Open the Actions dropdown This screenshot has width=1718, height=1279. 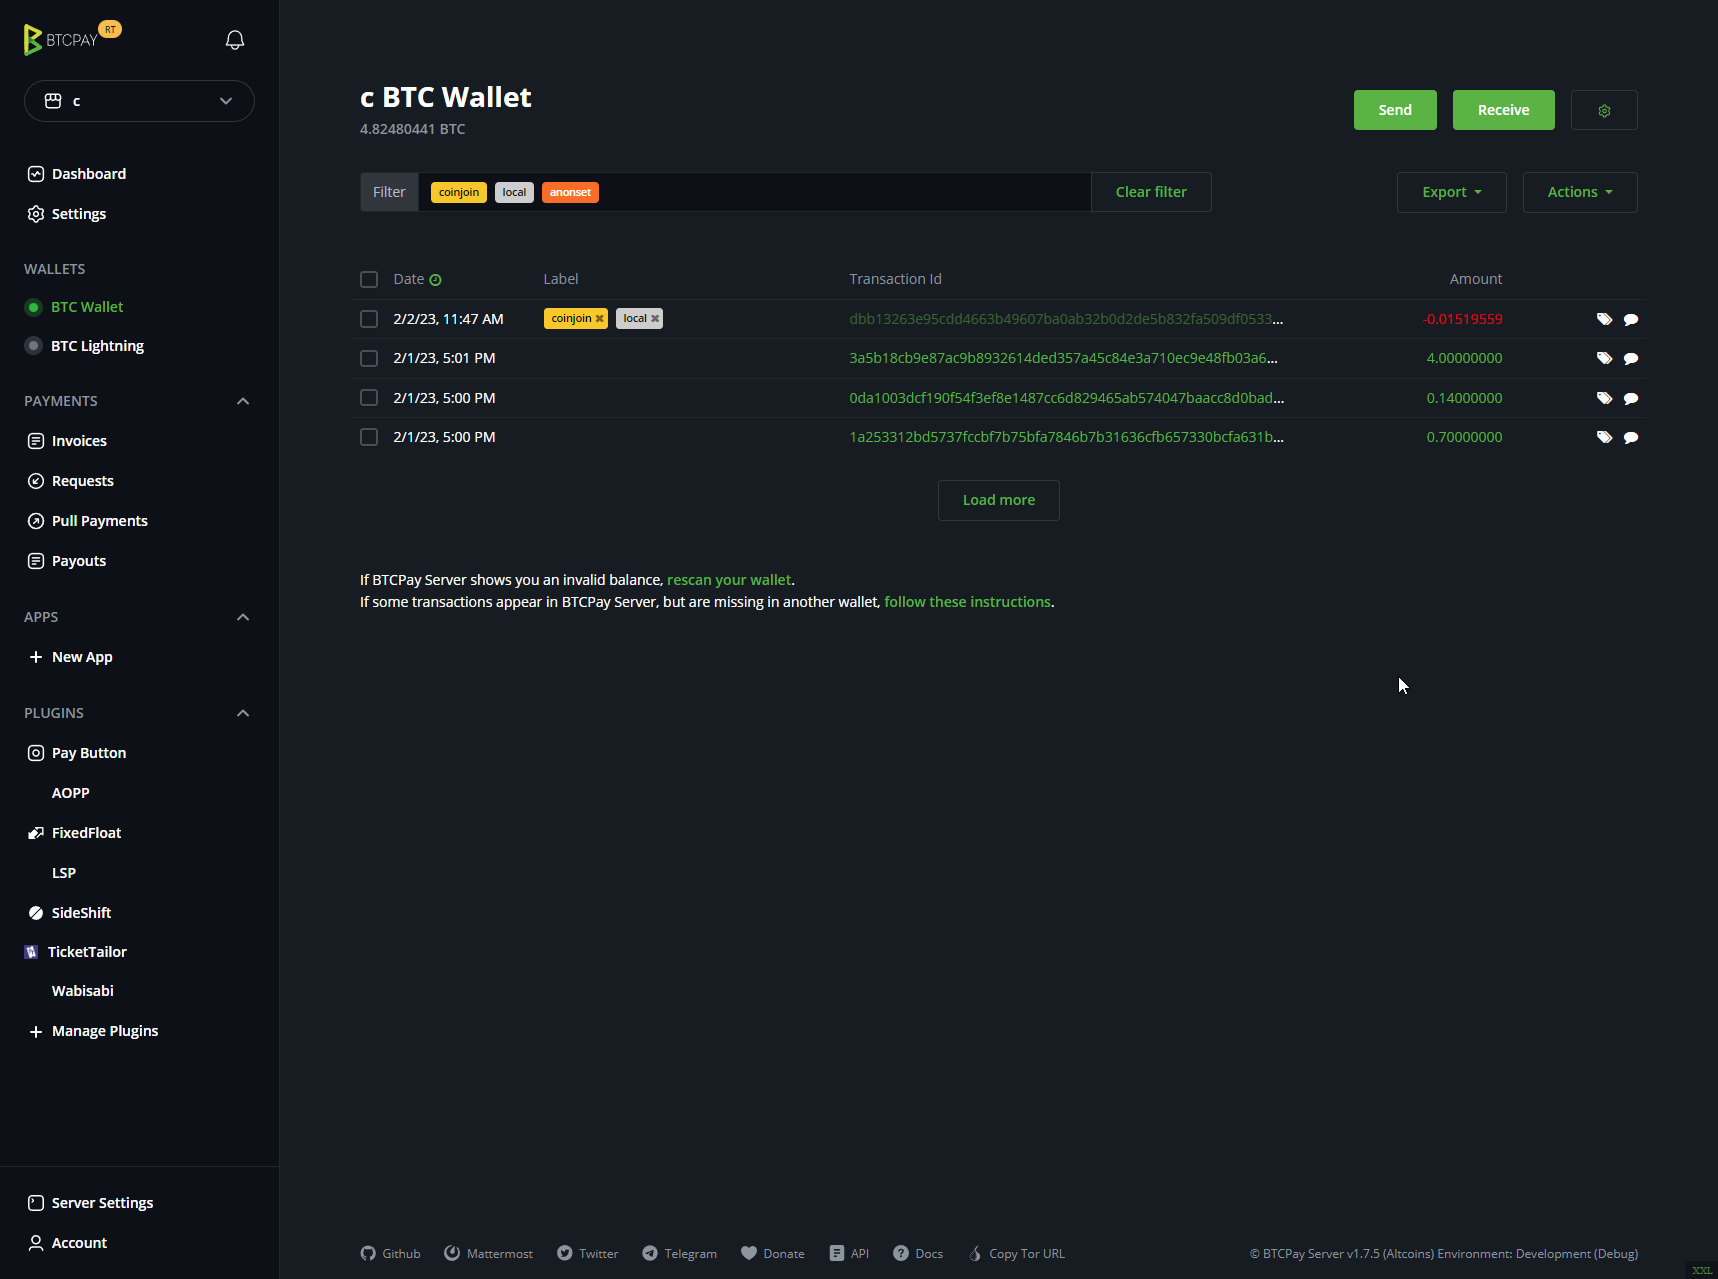(x=1579, y=192)
